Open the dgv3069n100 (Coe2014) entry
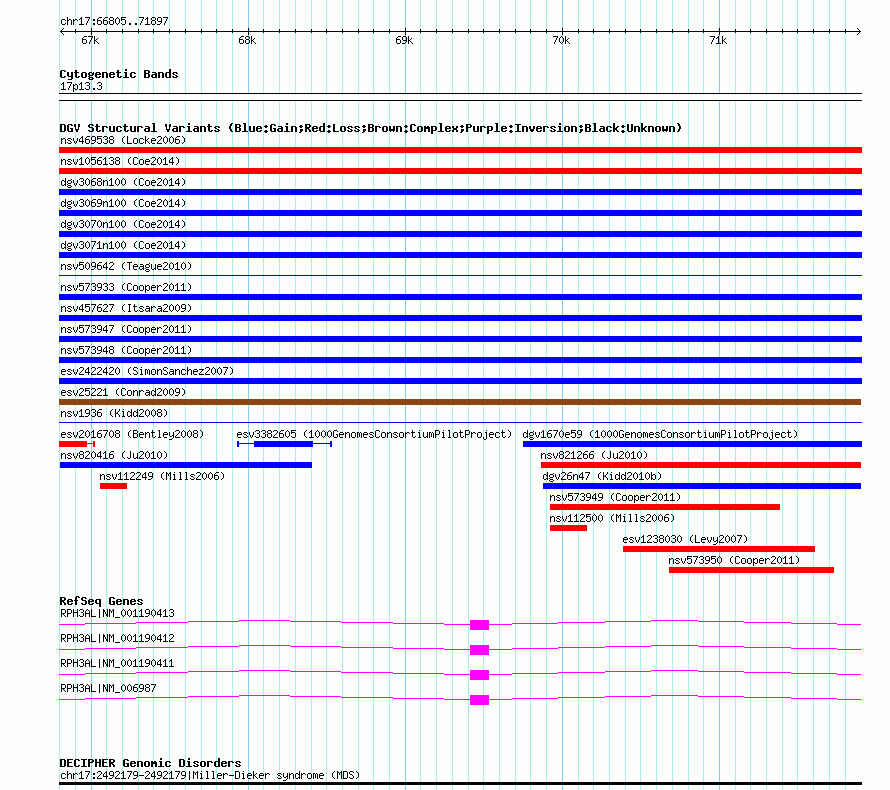Screen dimensions: 890x790 123,203
